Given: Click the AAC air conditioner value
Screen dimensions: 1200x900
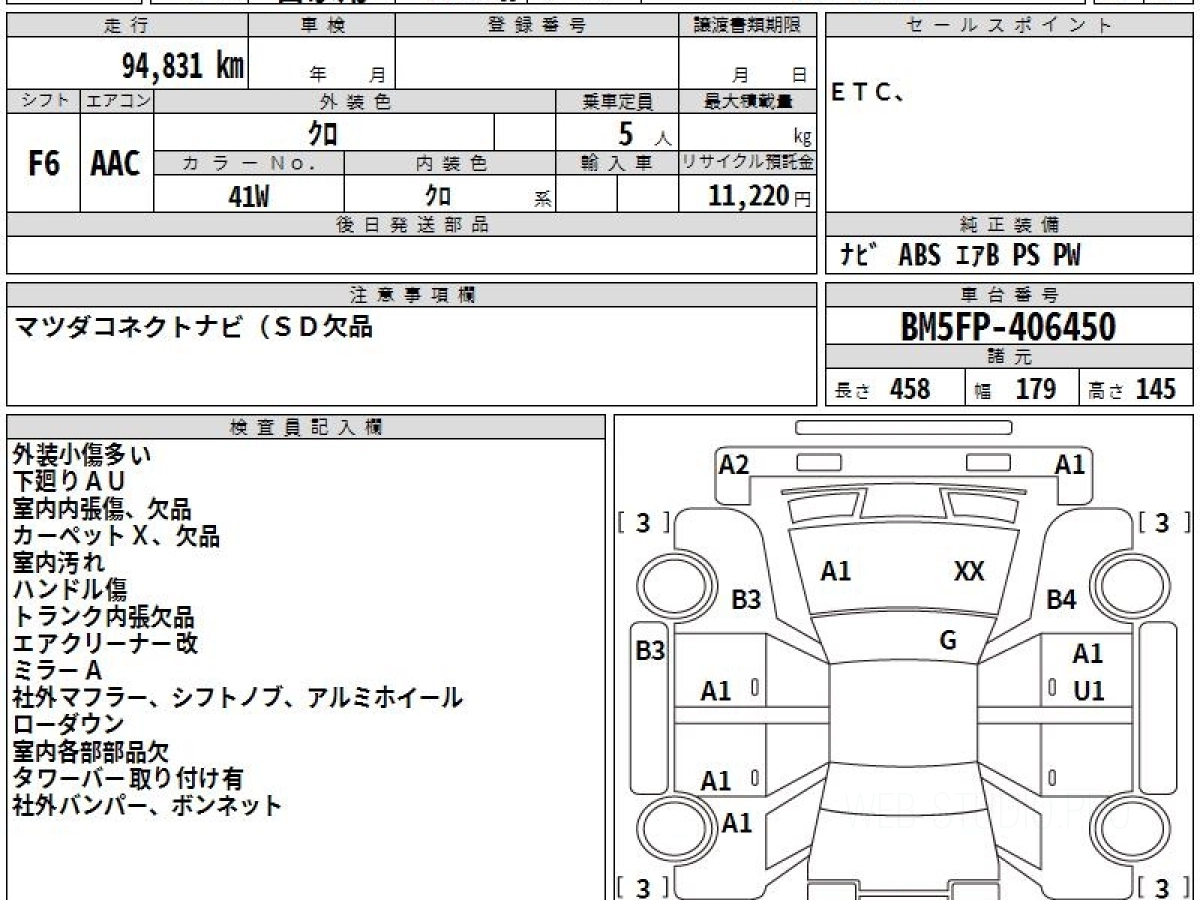Looking at the screenshot, I should (116, 164).
